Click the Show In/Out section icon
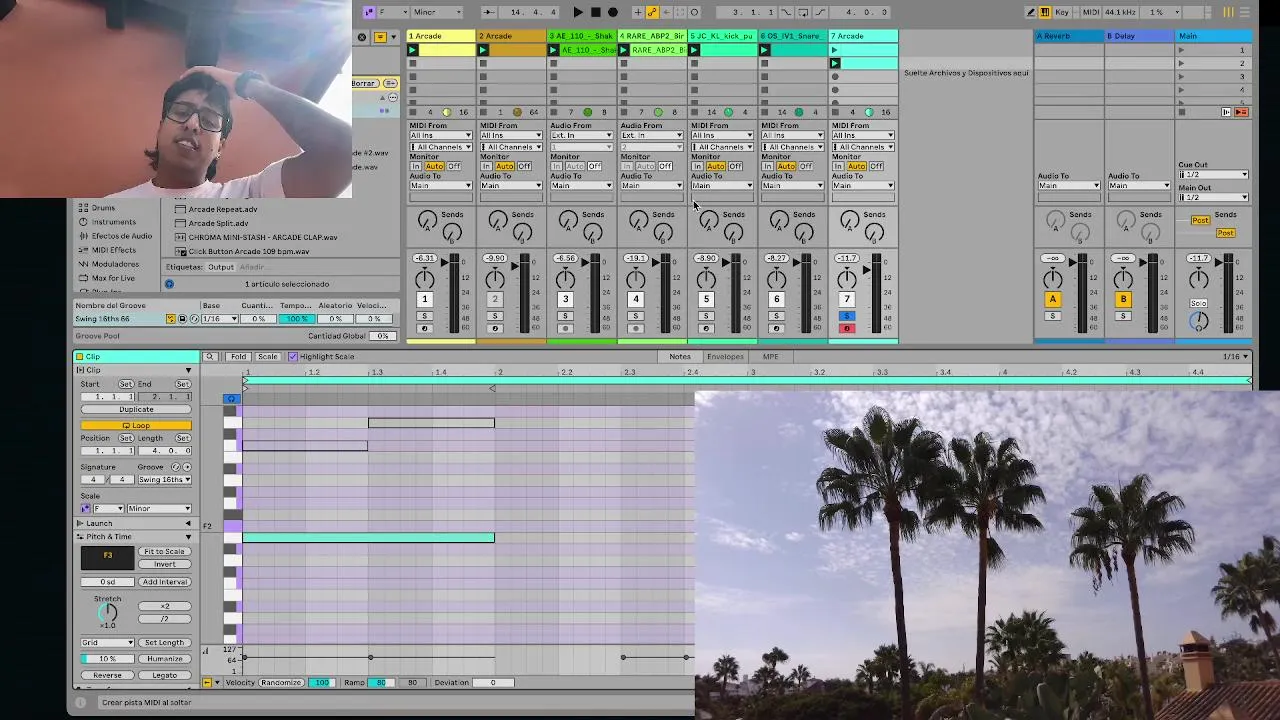The height and width of the screenshot is (720, 1280). pyautogui.click(x=1226, y=112)
